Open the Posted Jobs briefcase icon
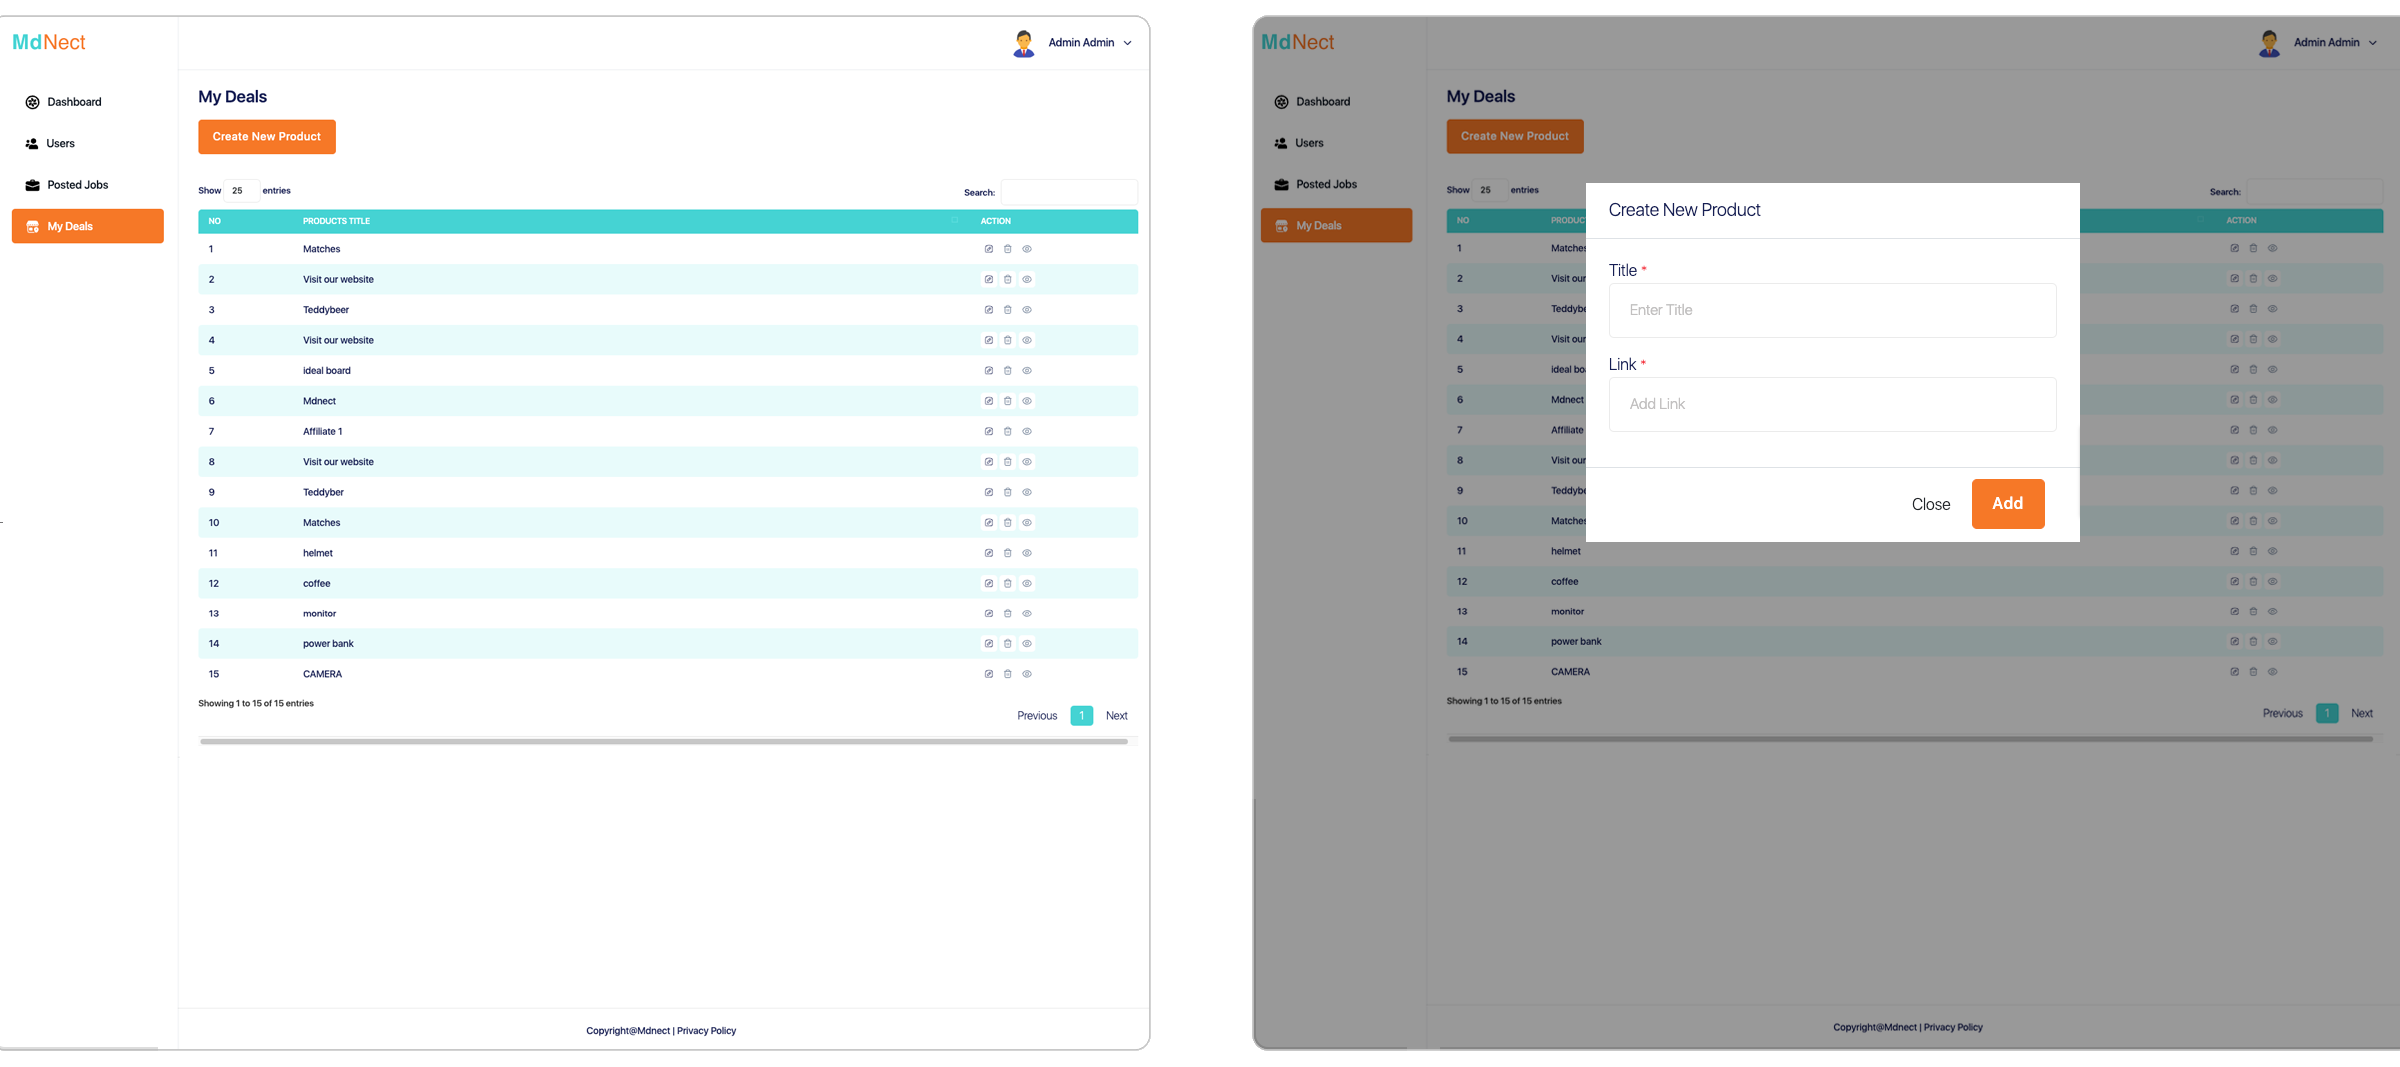The height and width of the screenshot is (1067, 2400). coord(31,184)
